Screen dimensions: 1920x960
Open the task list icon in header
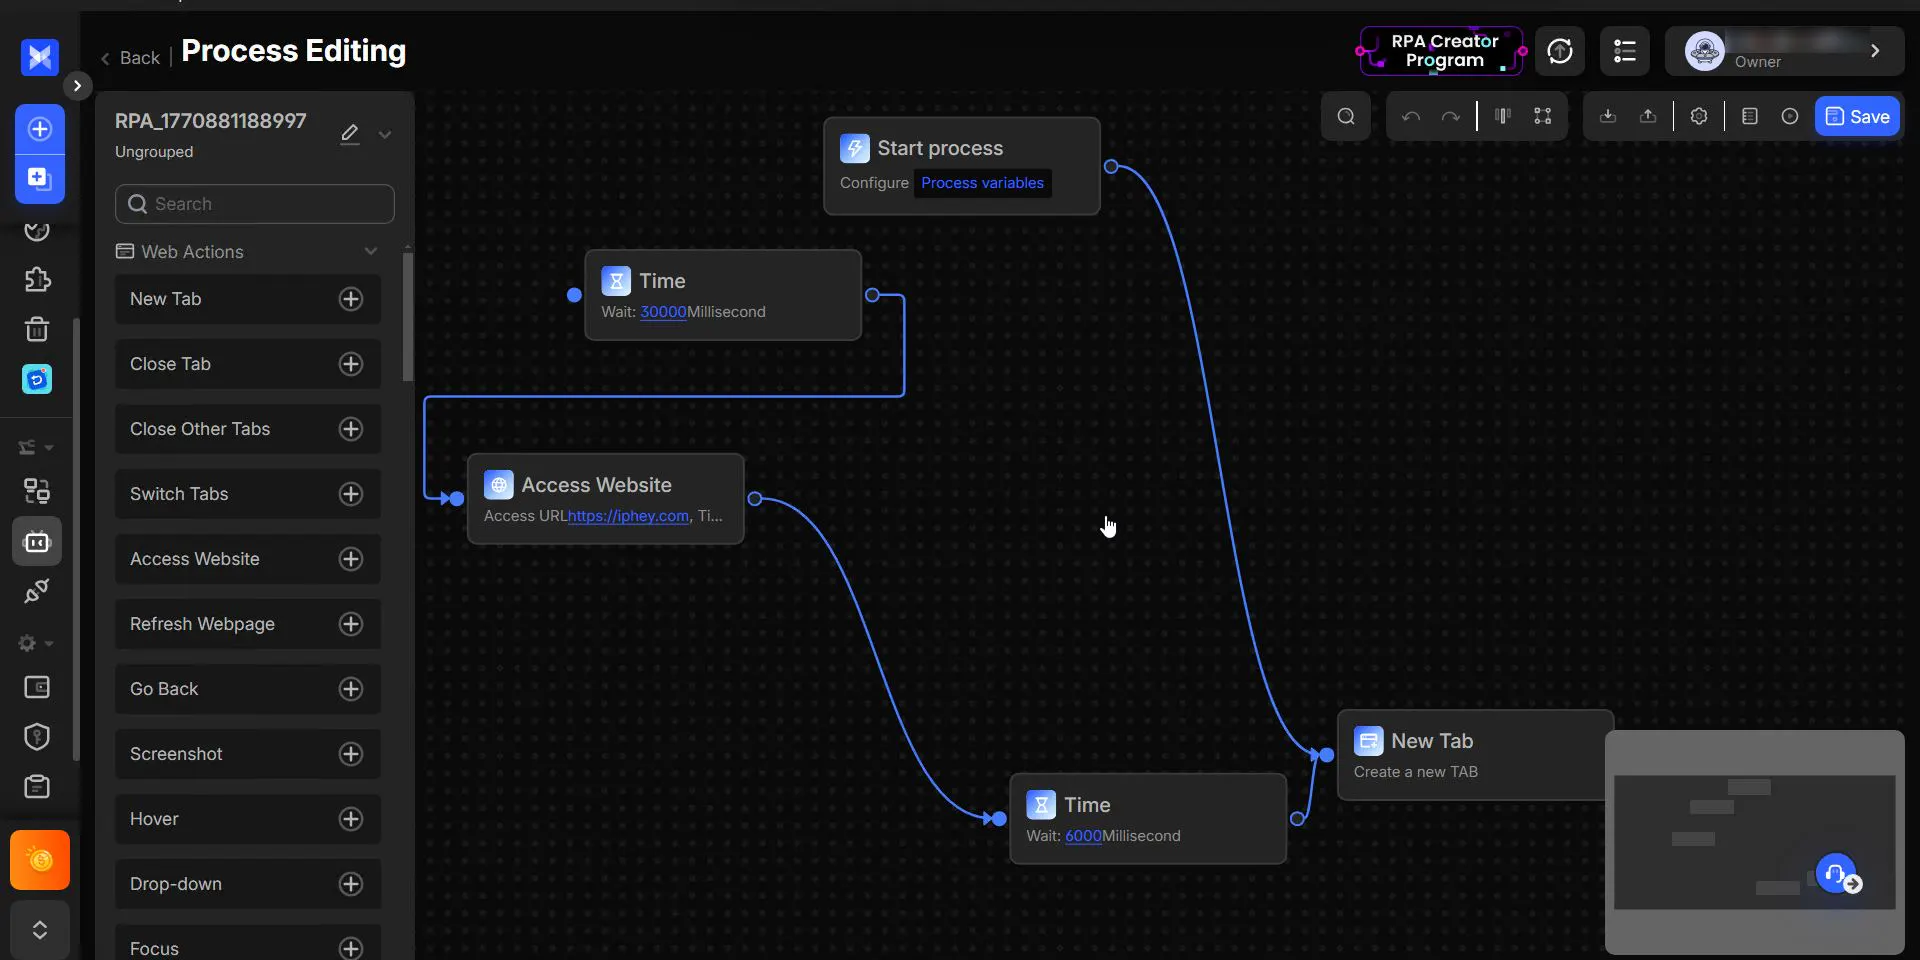pyautogui.click(x=1625, y=51)
